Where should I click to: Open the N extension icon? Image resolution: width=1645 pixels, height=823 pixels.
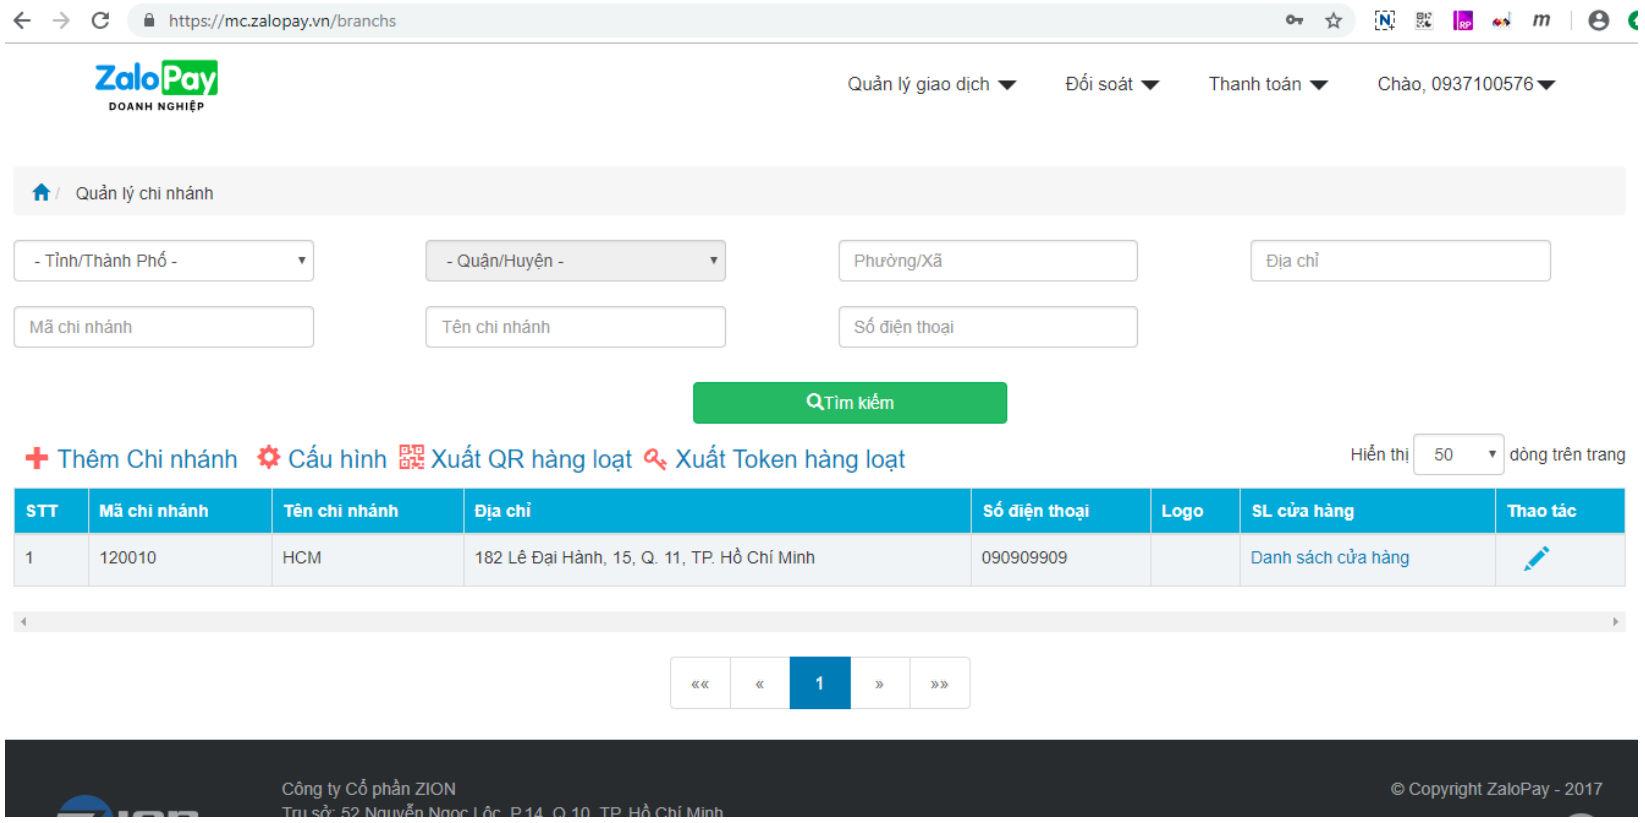[1385, 20]
